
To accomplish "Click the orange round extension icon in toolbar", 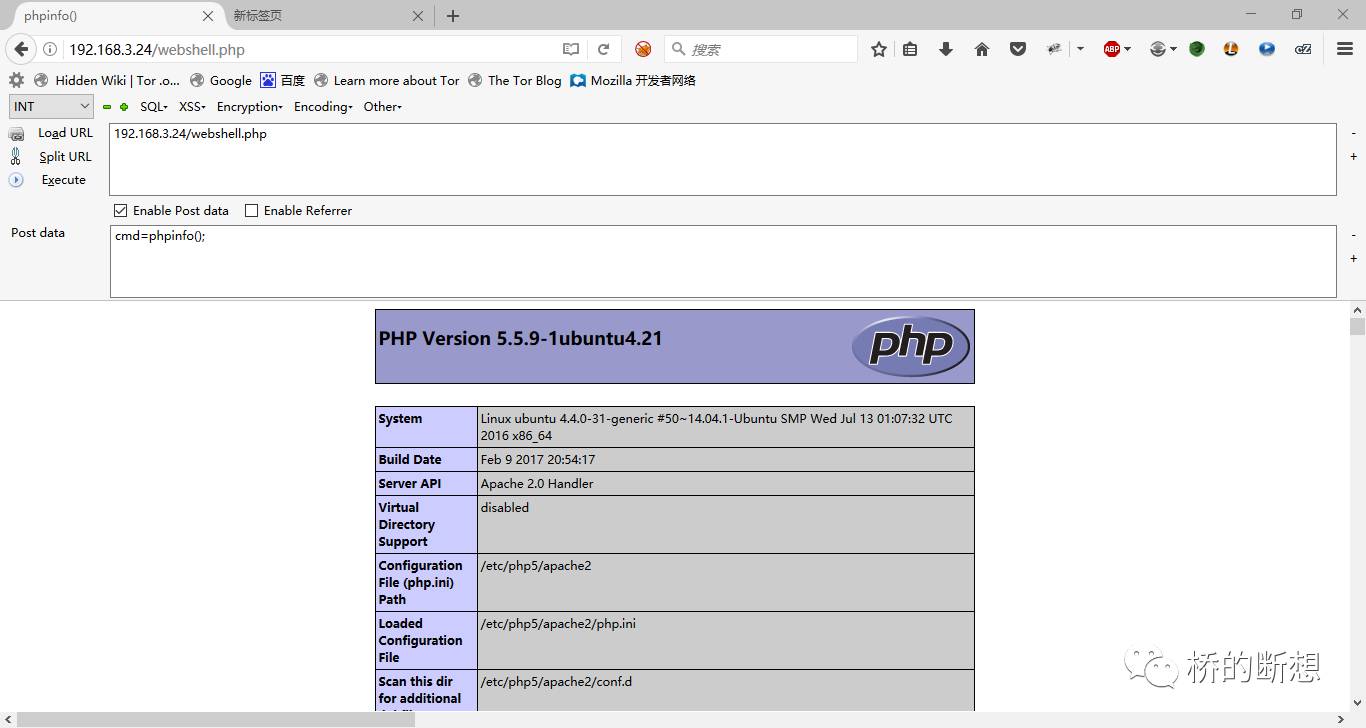I will point(1231,49).
